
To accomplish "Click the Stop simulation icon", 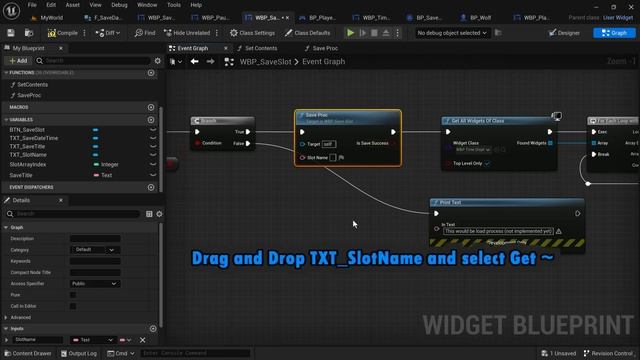I will click(374, 33).
